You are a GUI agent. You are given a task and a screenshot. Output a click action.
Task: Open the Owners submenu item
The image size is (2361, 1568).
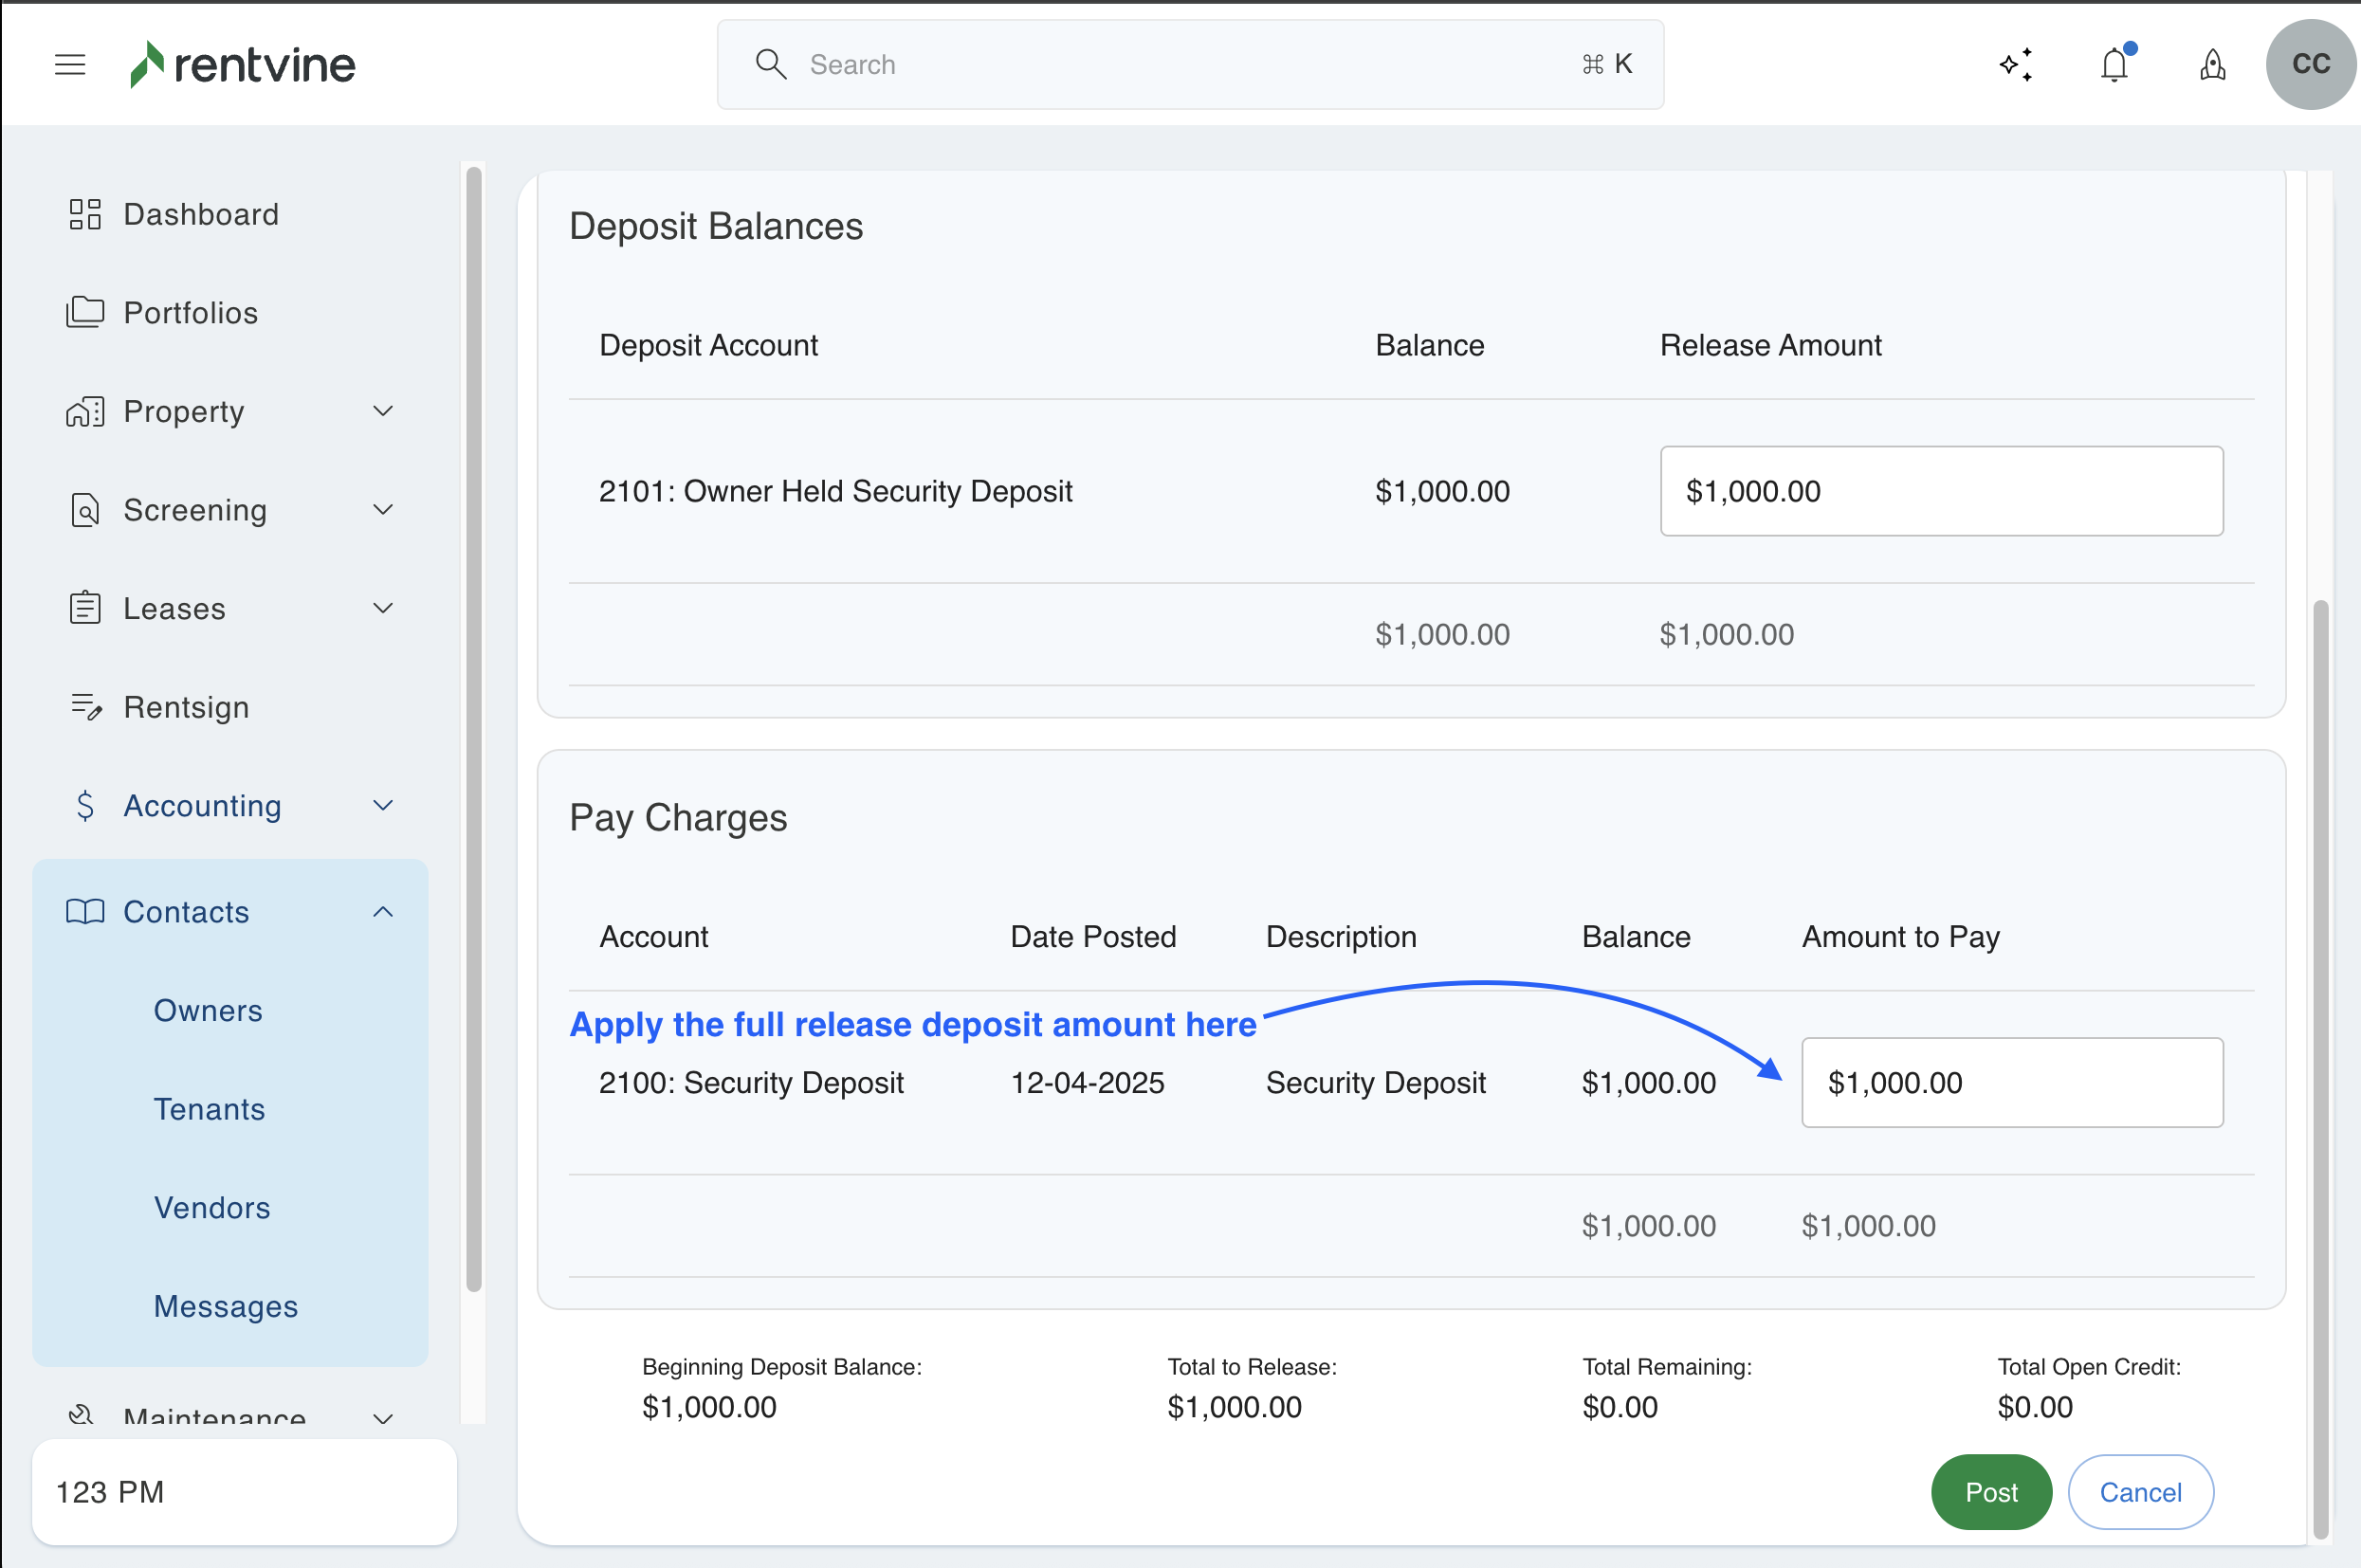(x=208, y=1010)
